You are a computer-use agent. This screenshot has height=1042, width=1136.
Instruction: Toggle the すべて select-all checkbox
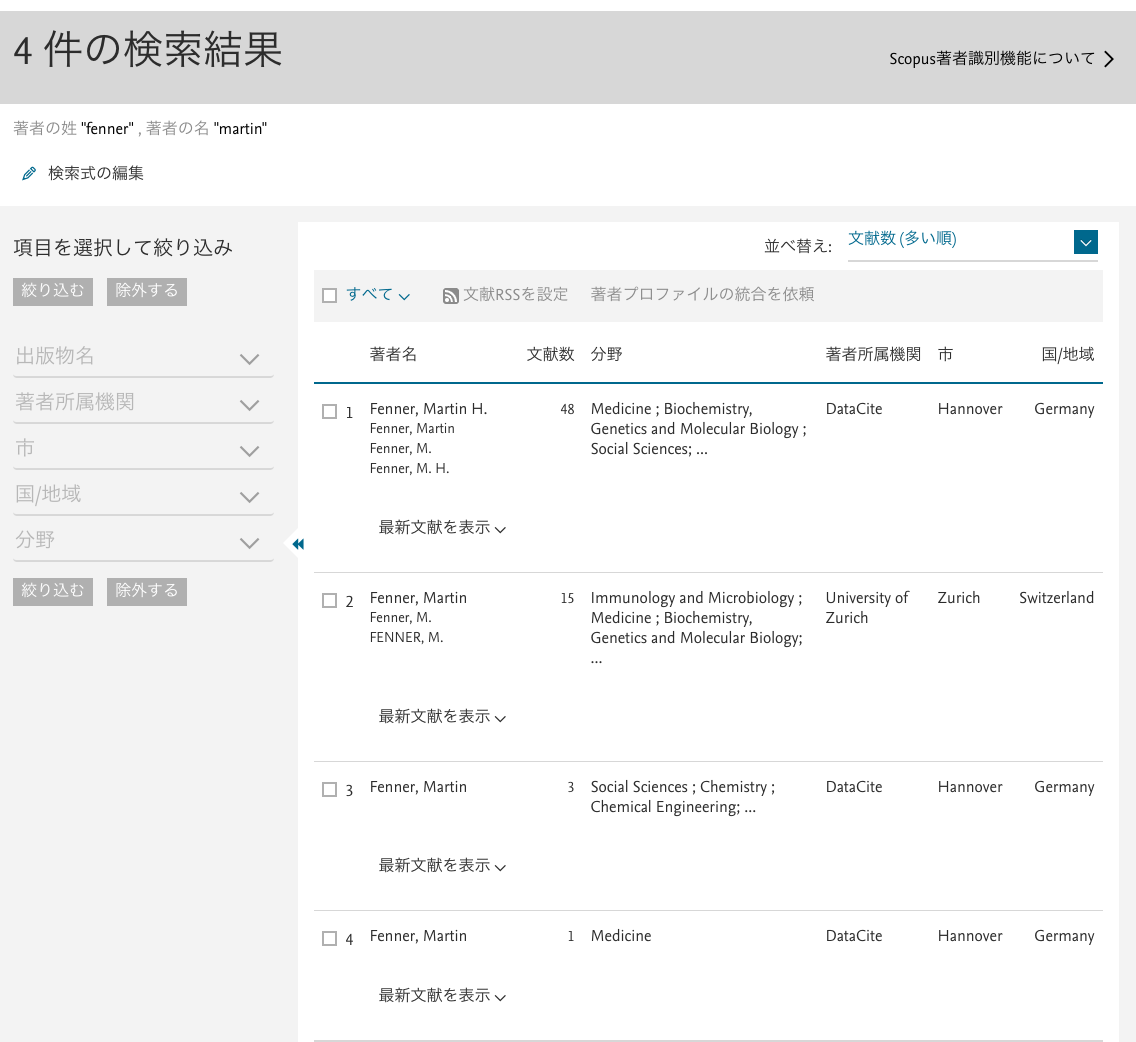[x=330, y=296]
